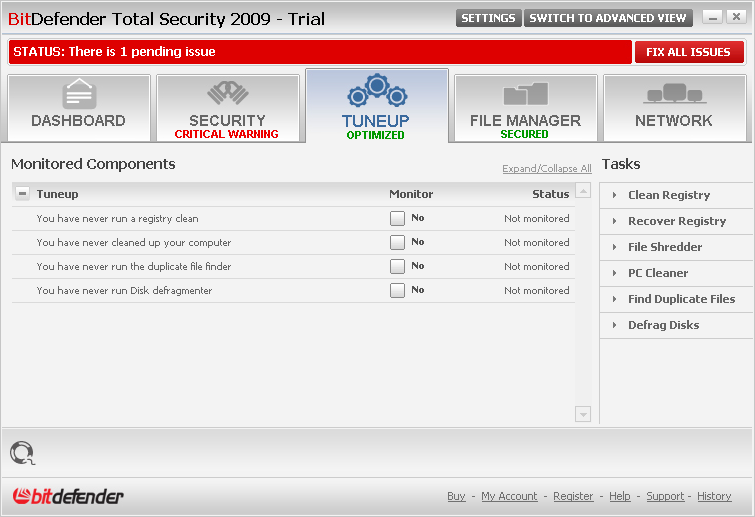Open the History link
The height and width of the screenshot is (517, 755).
[x=714, y=496]
